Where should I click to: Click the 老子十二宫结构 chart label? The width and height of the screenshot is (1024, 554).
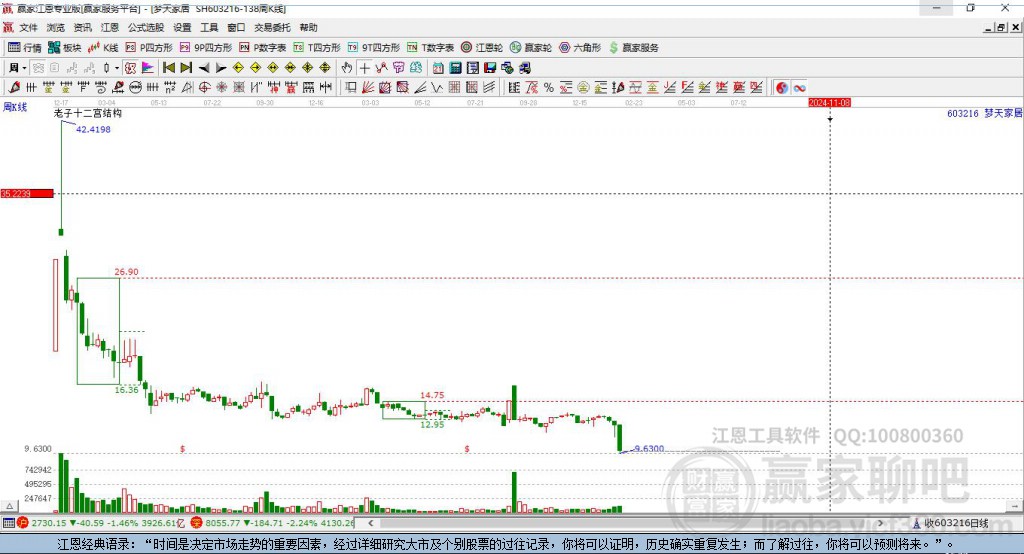click(x=88, y=113)
